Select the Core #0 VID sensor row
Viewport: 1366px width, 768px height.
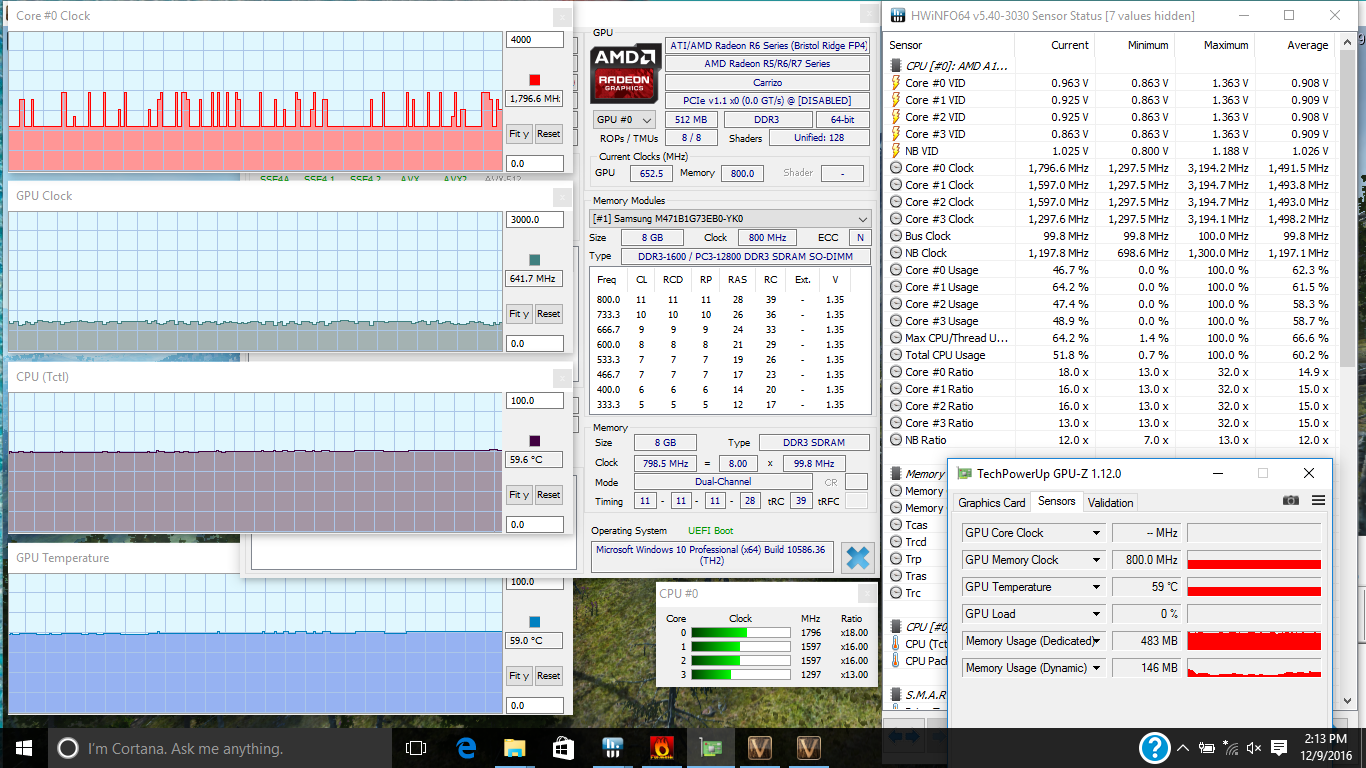pos(1111,83)
